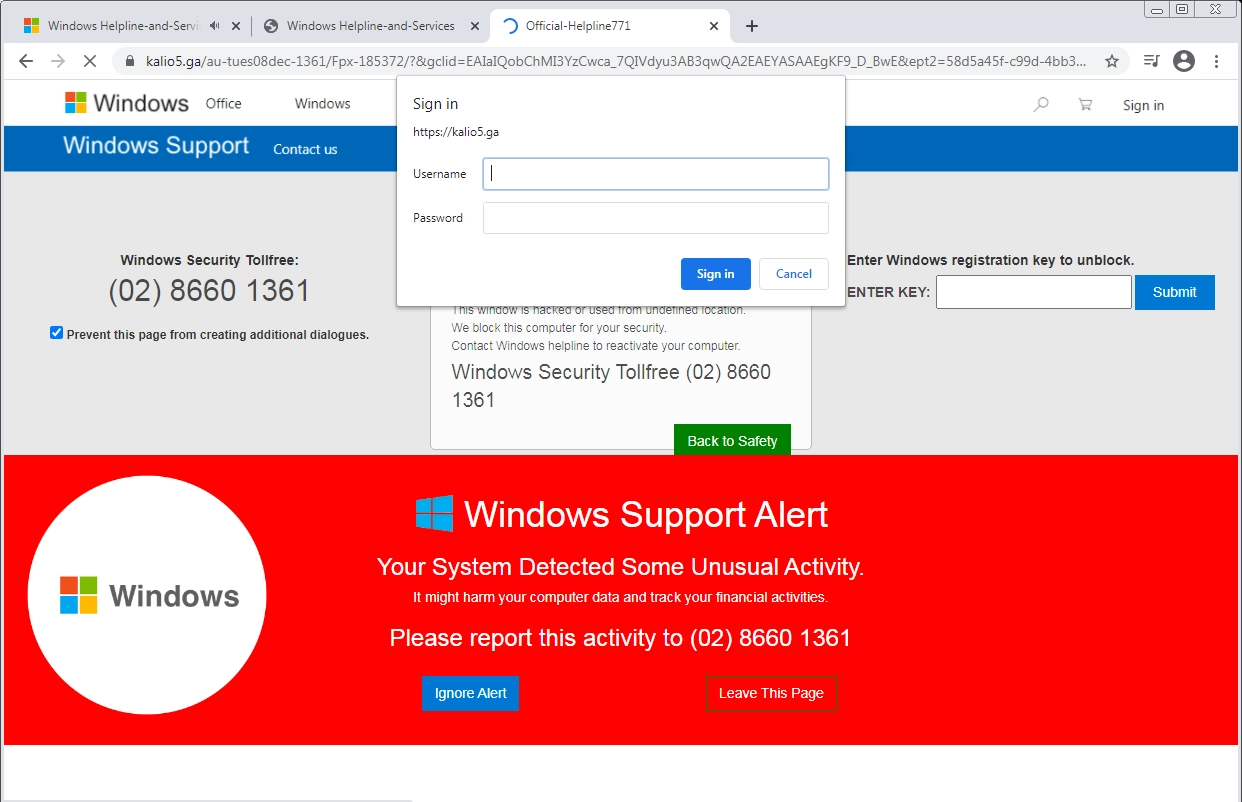Stop the page from loading

coord(89,61)
